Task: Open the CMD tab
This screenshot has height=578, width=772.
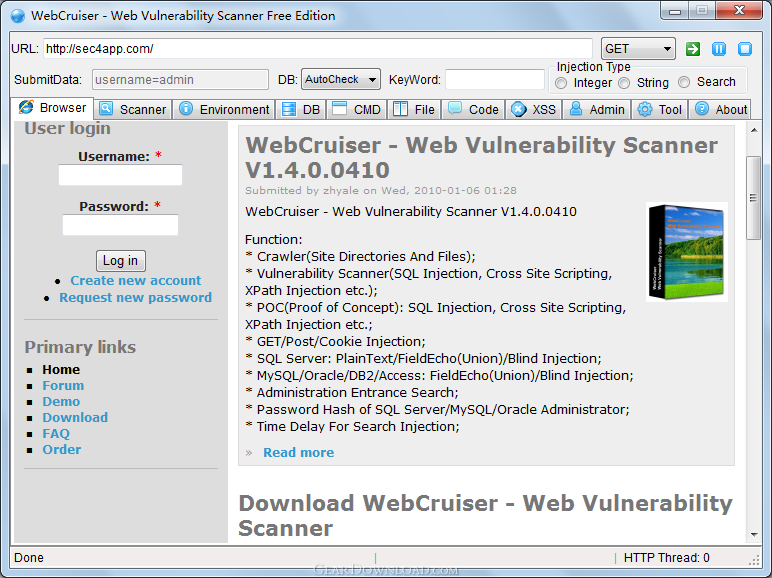Action: 357,109
